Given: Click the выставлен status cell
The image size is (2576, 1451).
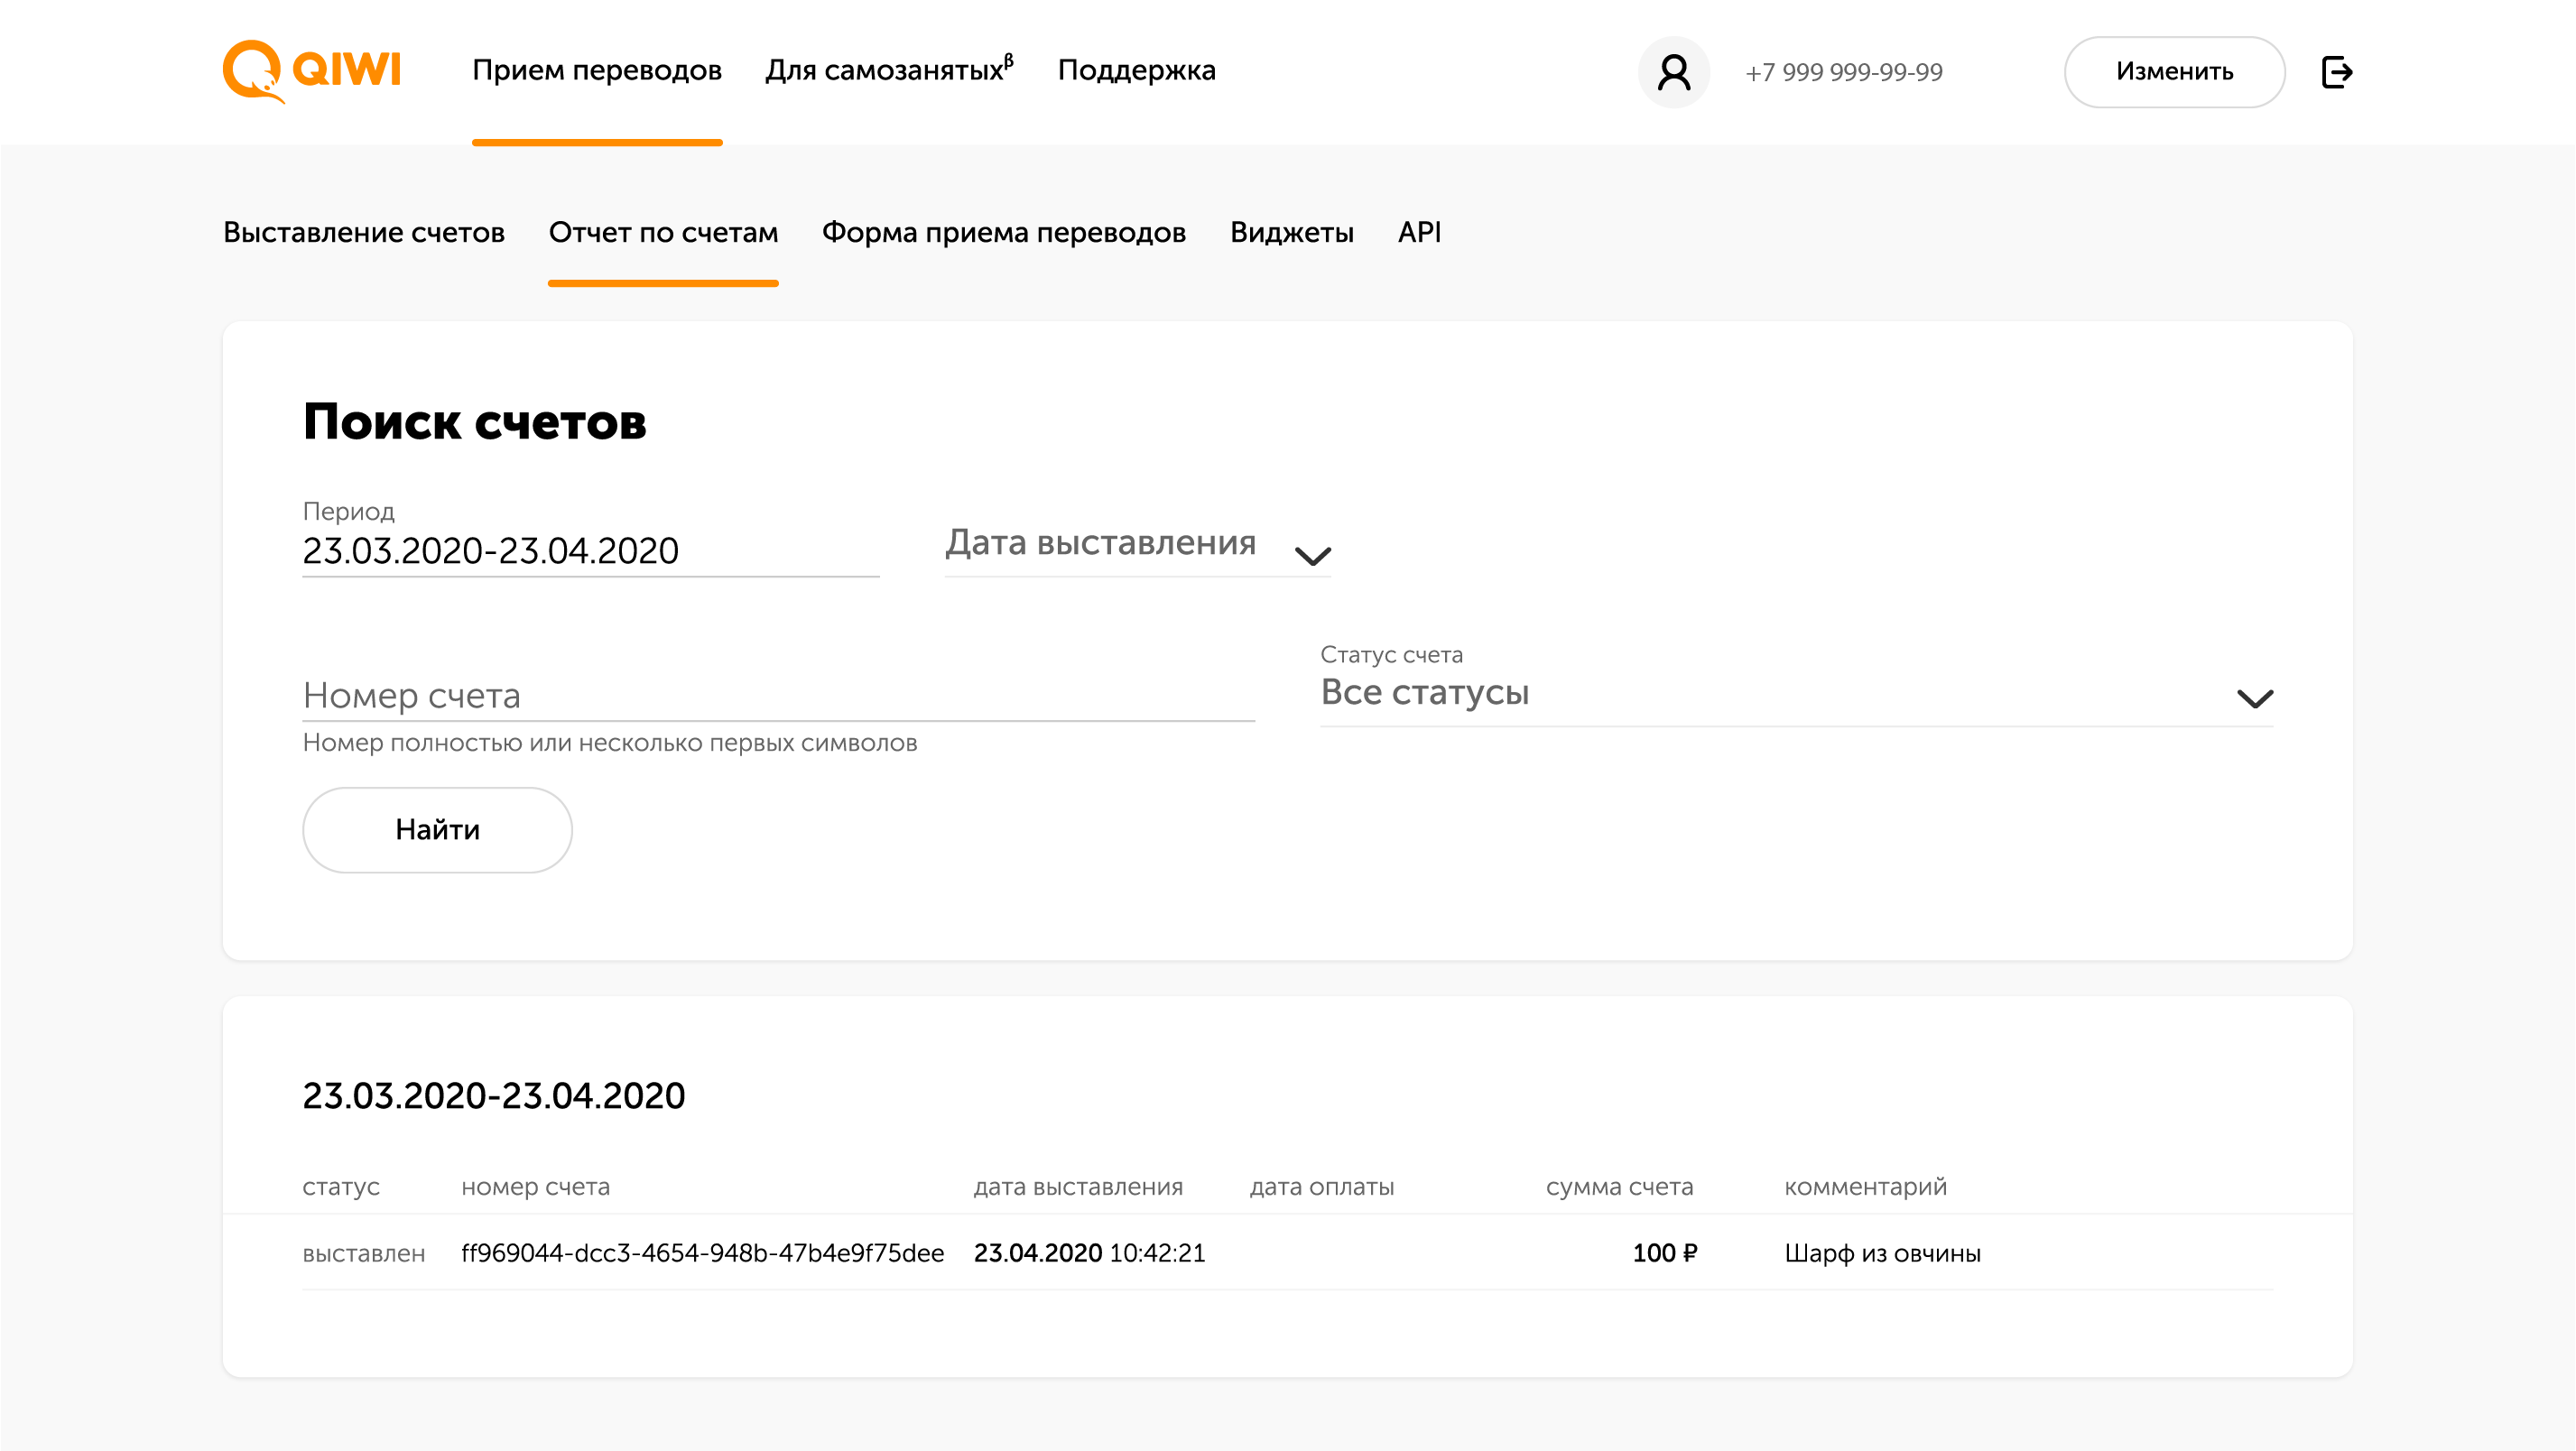Looking at the screenshot, I should pos(364,1253).
